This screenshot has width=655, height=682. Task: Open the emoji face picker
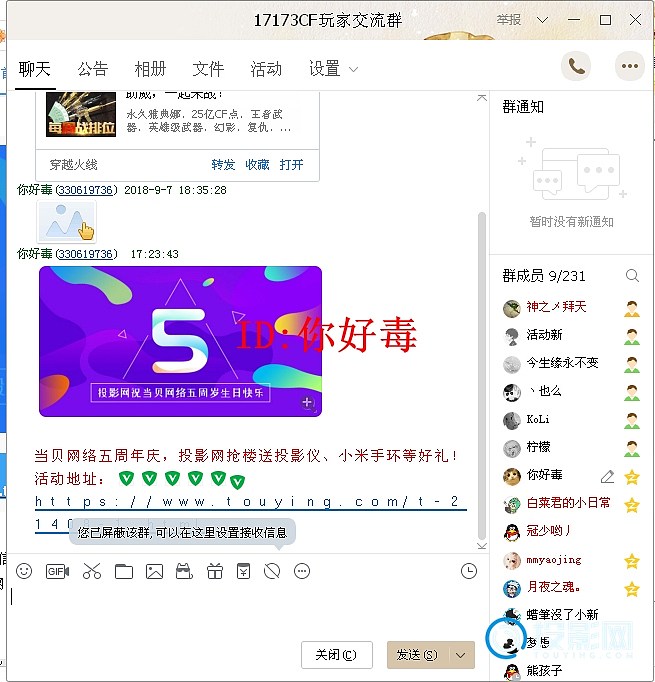pos(24,571)
